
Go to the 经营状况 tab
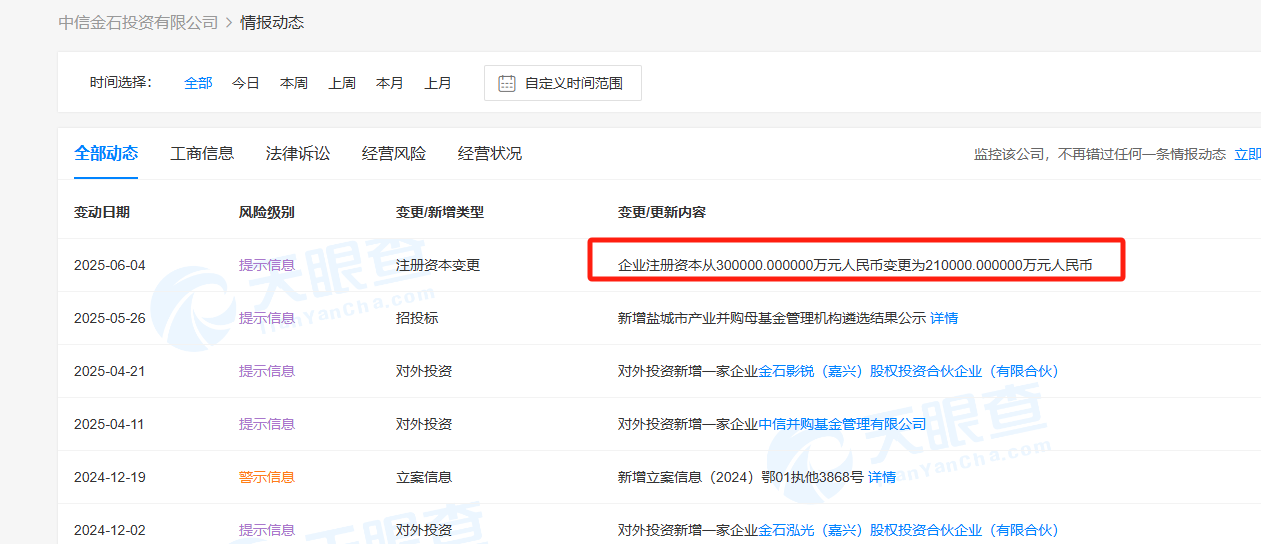(x=490, y=153)
